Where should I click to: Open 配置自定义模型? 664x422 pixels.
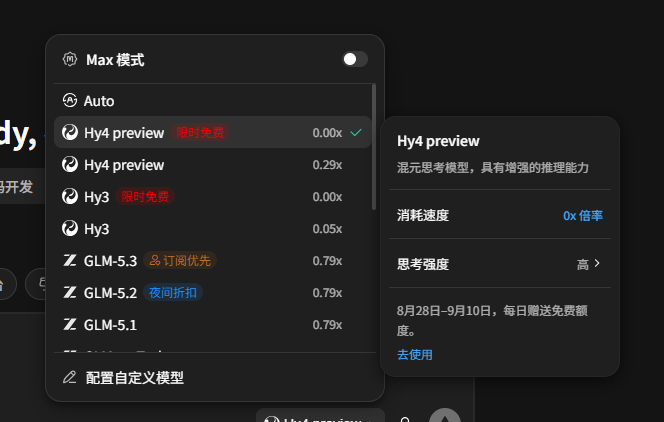tap(215, 377)
